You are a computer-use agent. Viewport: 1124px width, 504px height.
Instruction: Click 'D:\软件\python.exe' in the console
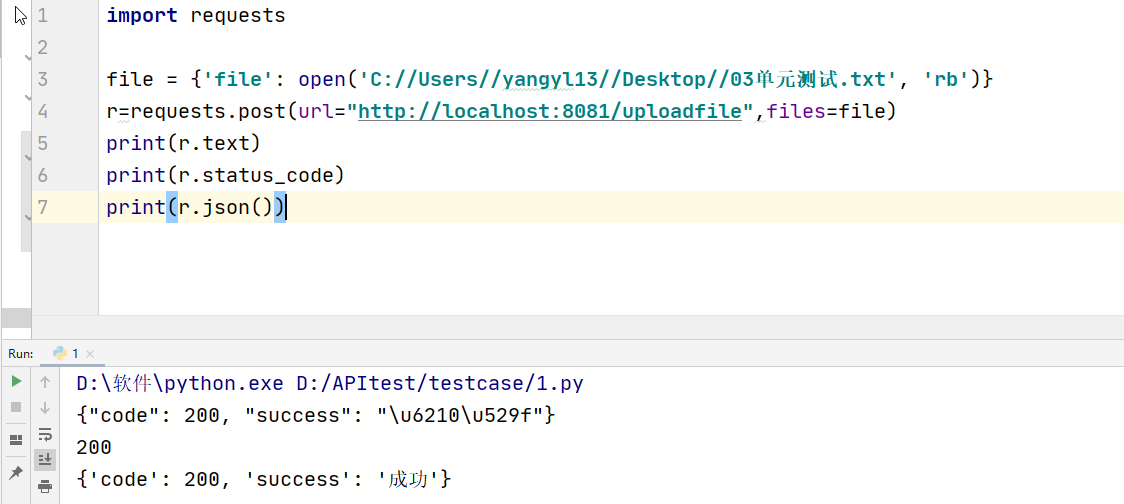180,384
